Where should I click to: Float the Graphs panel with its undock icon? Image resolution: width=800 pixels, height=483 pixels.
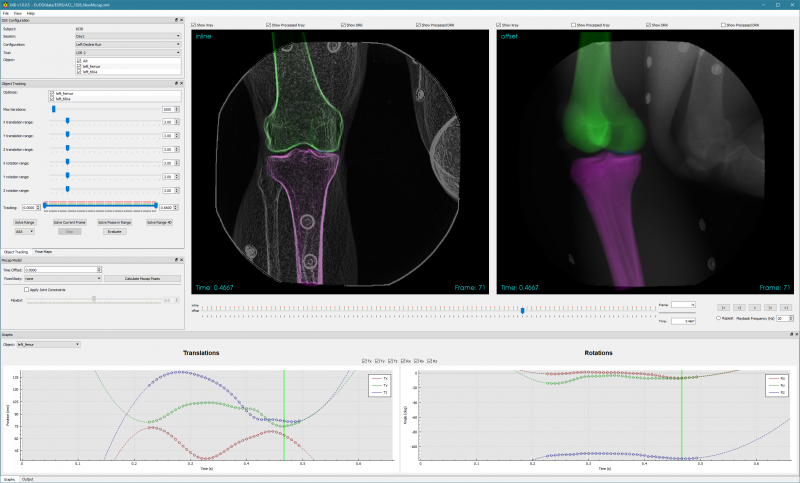(x=791, y=335)
